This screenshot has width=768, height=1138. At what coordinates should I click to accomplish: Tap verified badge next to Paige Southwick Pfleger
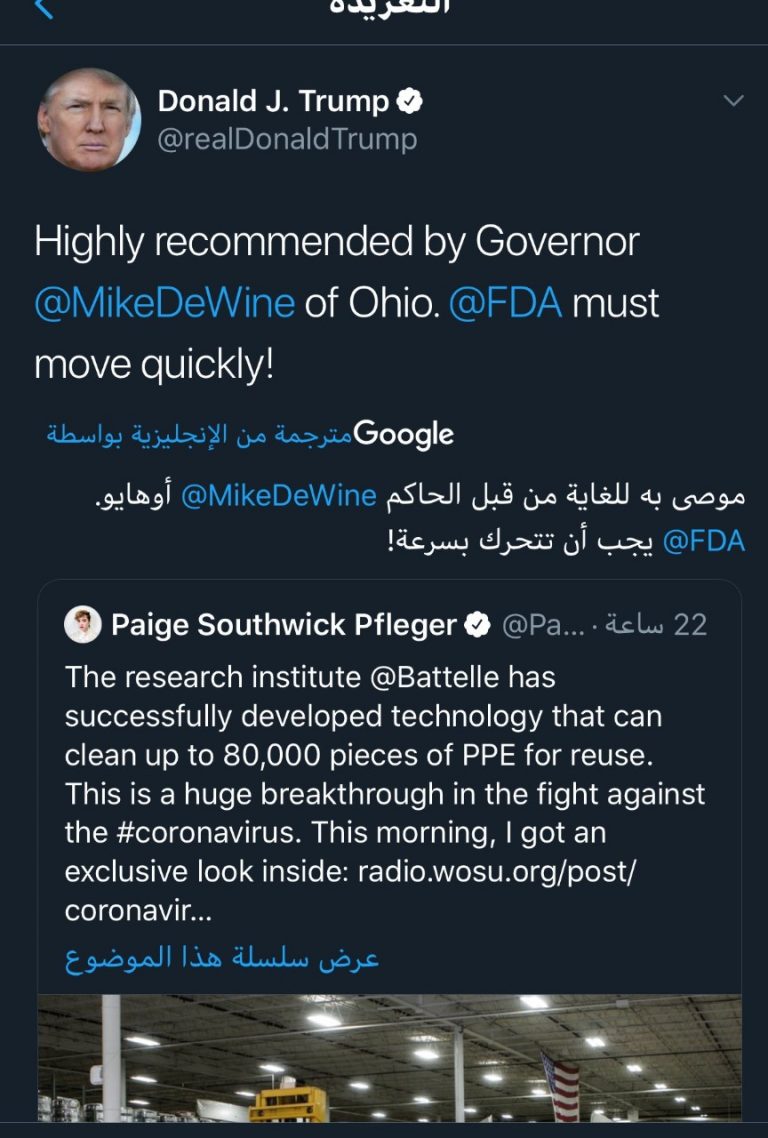[478, 625]
